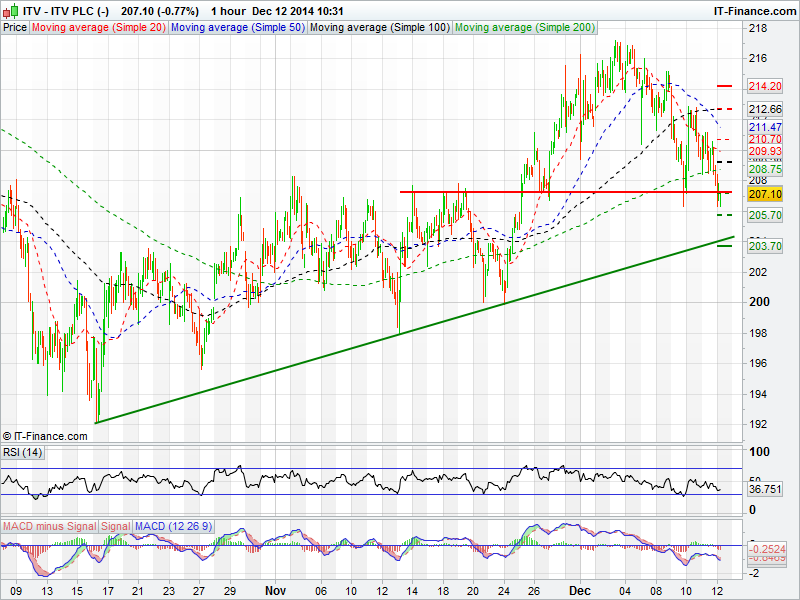Click the black 212.66 price level tag
Screen dimensions: 800x600
tap(764, 109)
